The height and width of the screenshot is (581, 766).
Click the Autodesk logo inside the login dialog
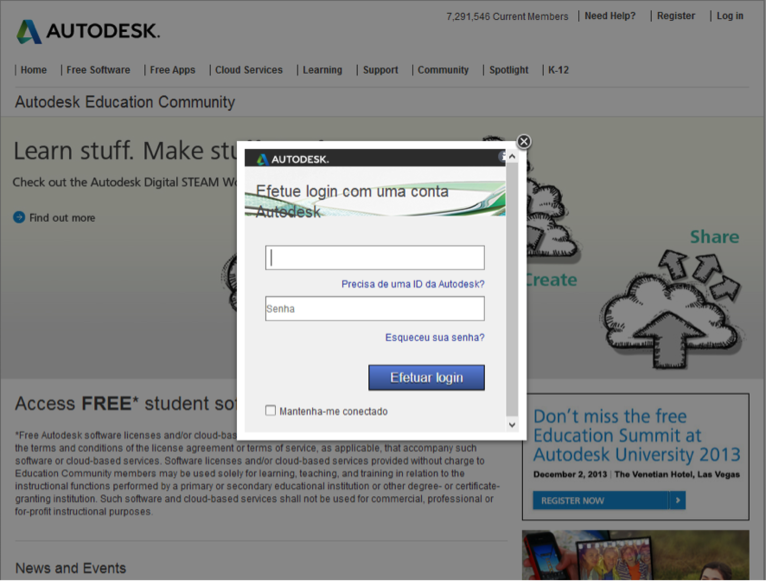[293, 159]
